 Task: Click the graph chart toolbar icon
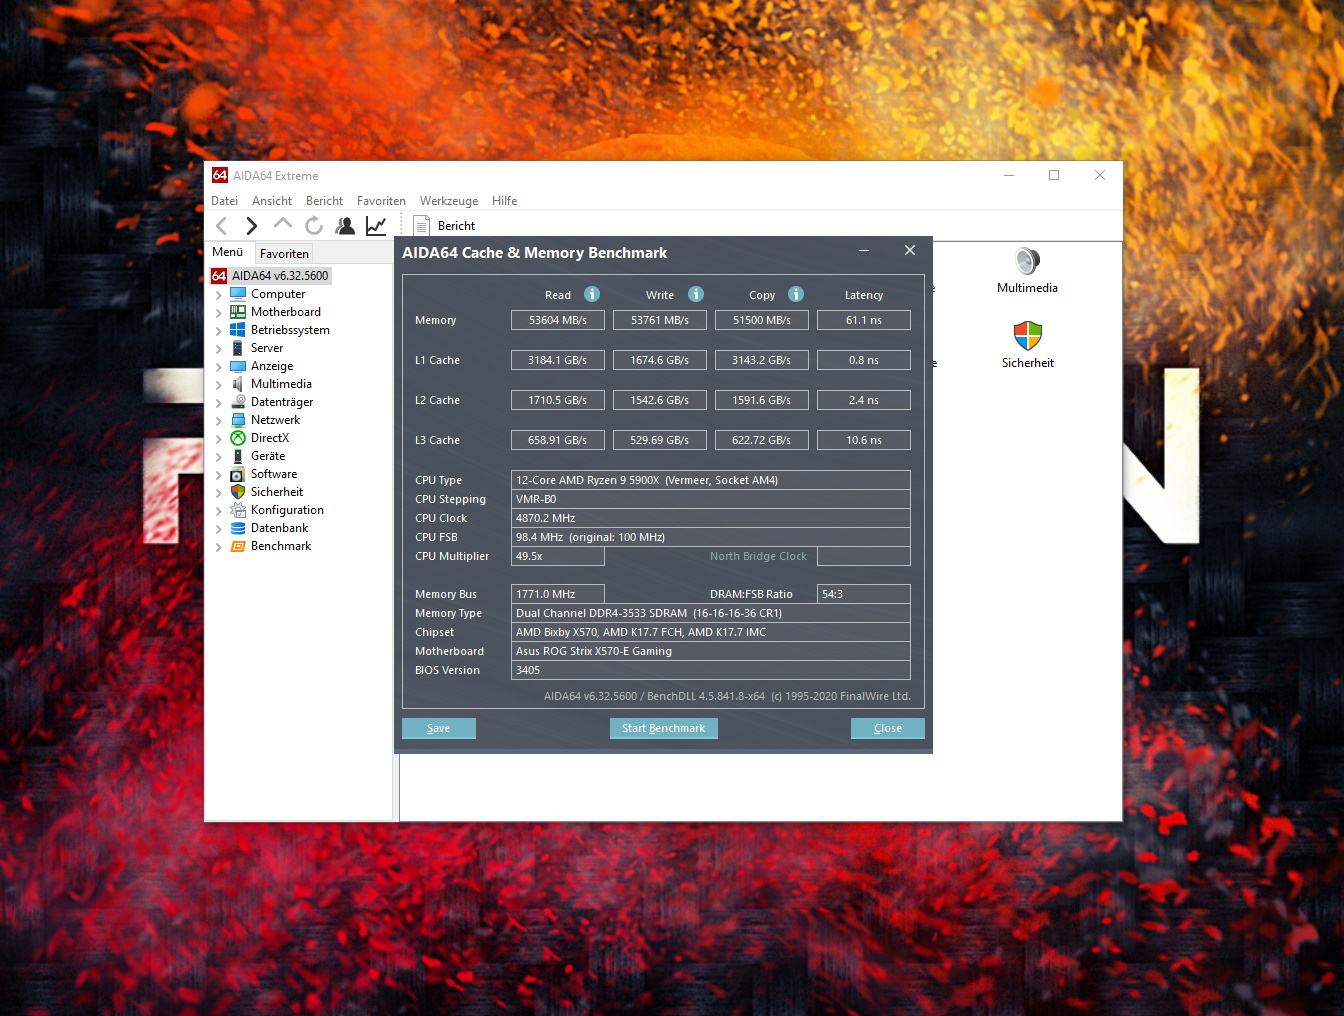(x=376, y=226)
